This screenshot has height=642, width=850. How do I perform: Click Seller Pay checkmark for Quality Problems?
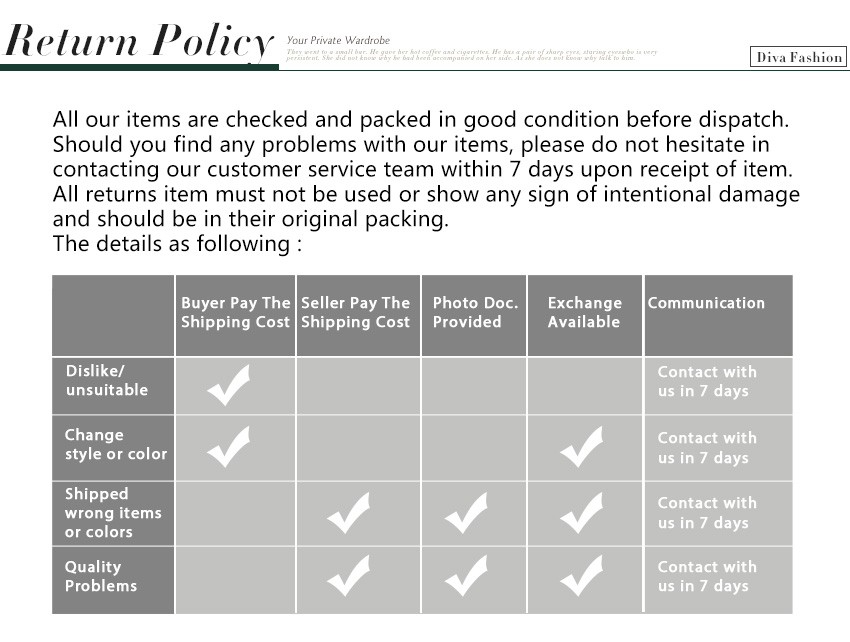pyautogui.click(x=349, y=577)
